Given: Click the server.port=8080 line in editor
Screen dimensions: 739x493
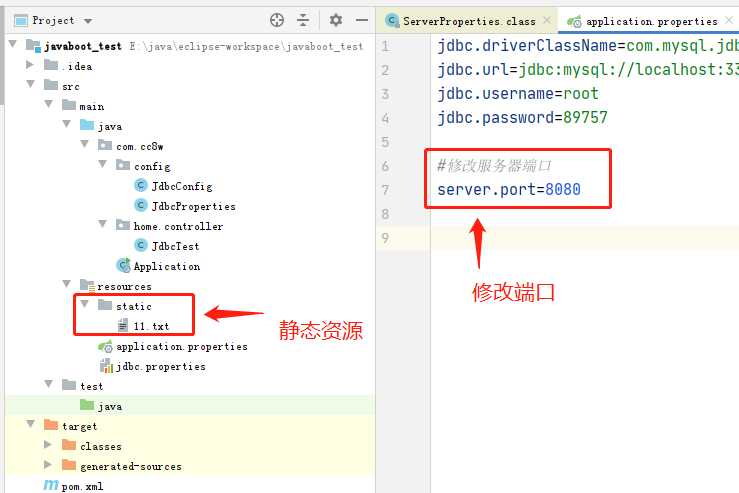Looking at the screenshot, I should point(509,189).
